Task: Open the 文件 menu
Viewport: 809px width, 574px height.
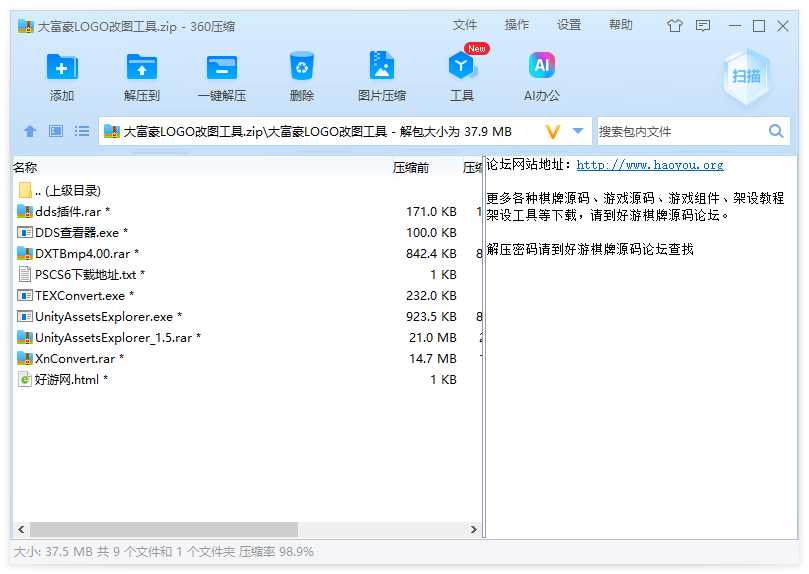Action: (x=465, y=25)
